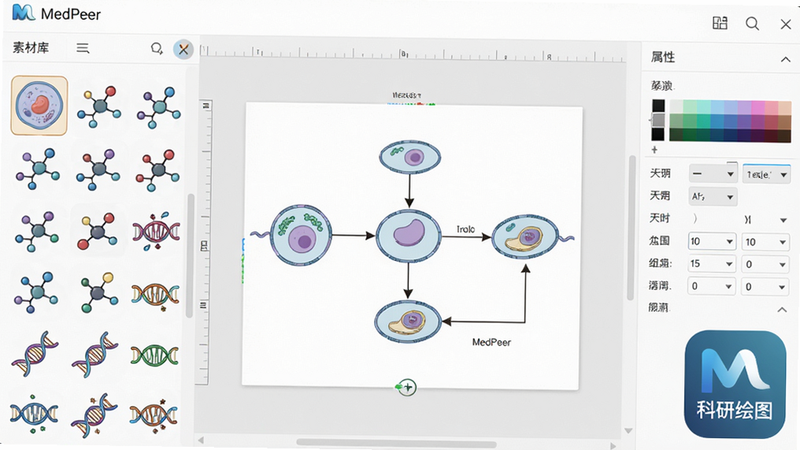800x450 pixels.
Task: Click the scroll-down arrow beside the canvas
Action: tap(628, 431)
